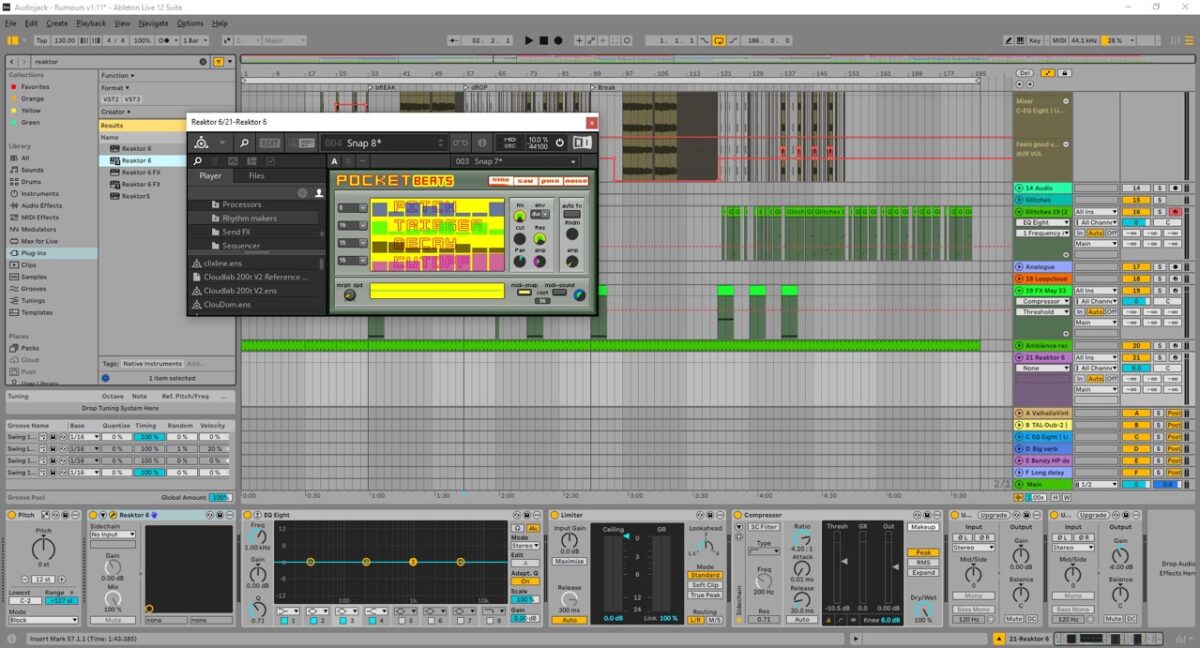Toggle Reaktor EDIT mode button

[270, 143]
